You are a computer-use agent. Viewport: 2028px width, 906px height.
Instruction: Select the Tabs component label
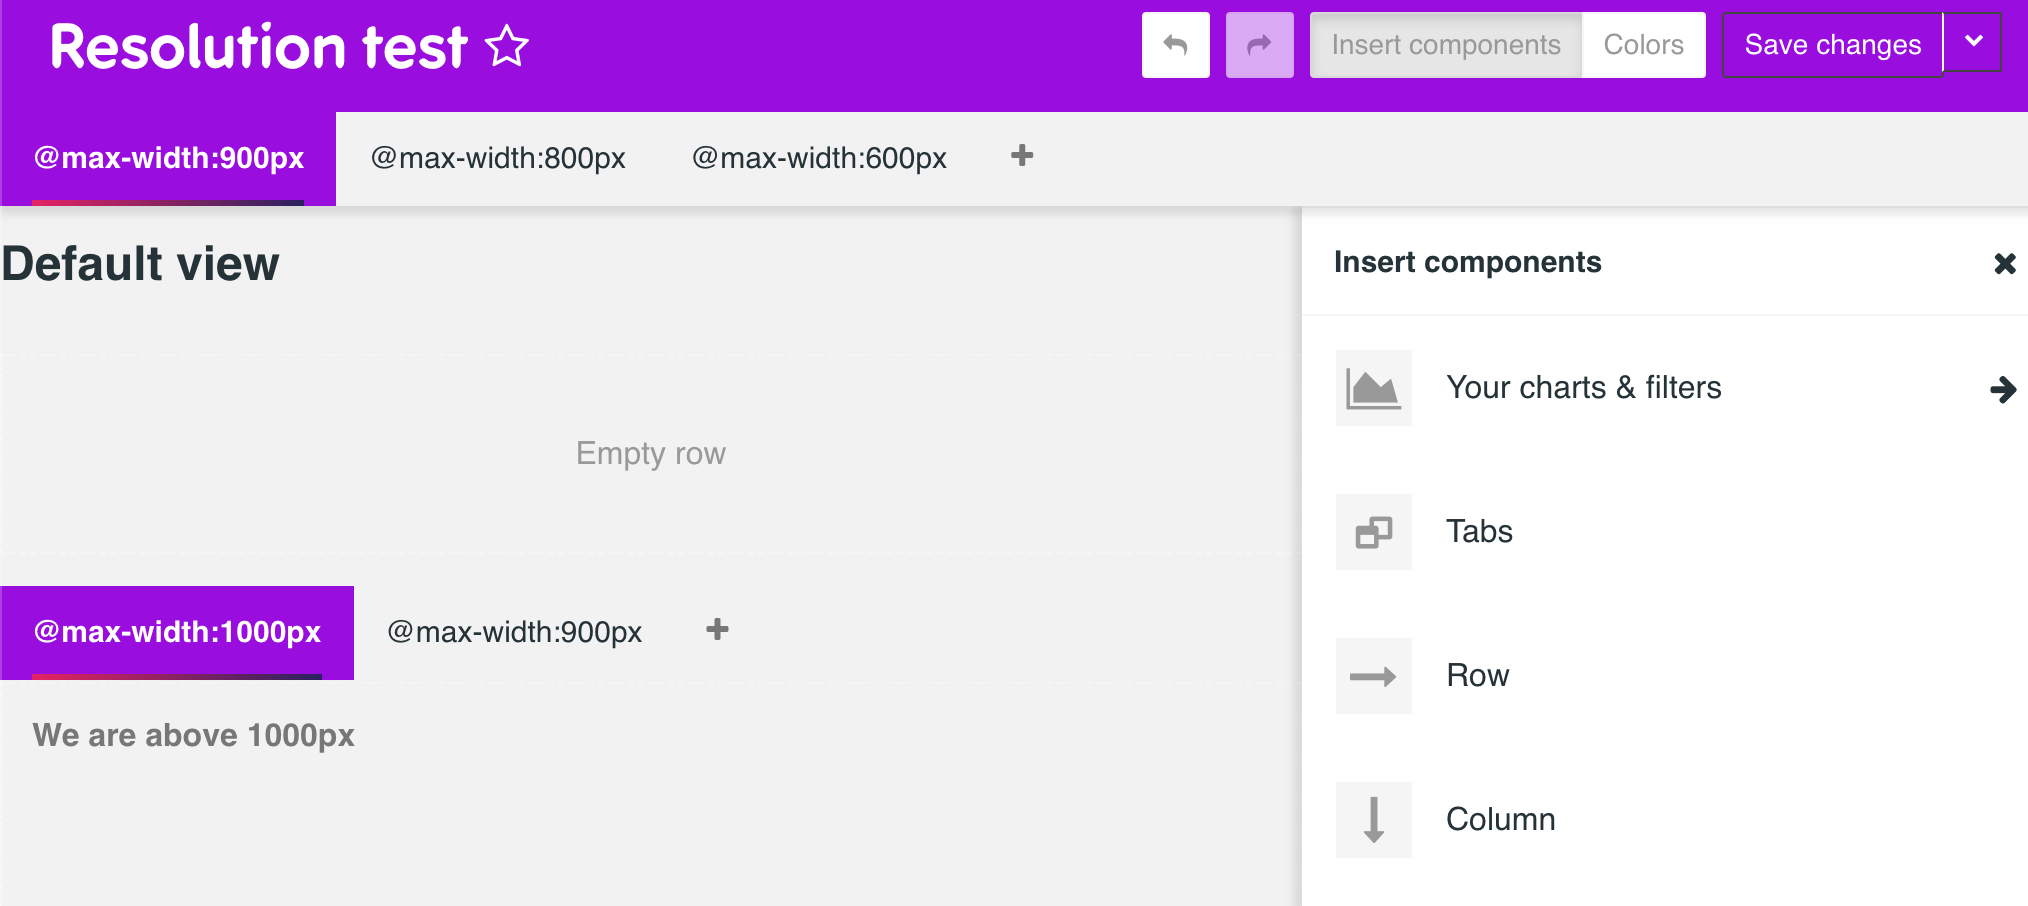click(x=1479, y=532)
